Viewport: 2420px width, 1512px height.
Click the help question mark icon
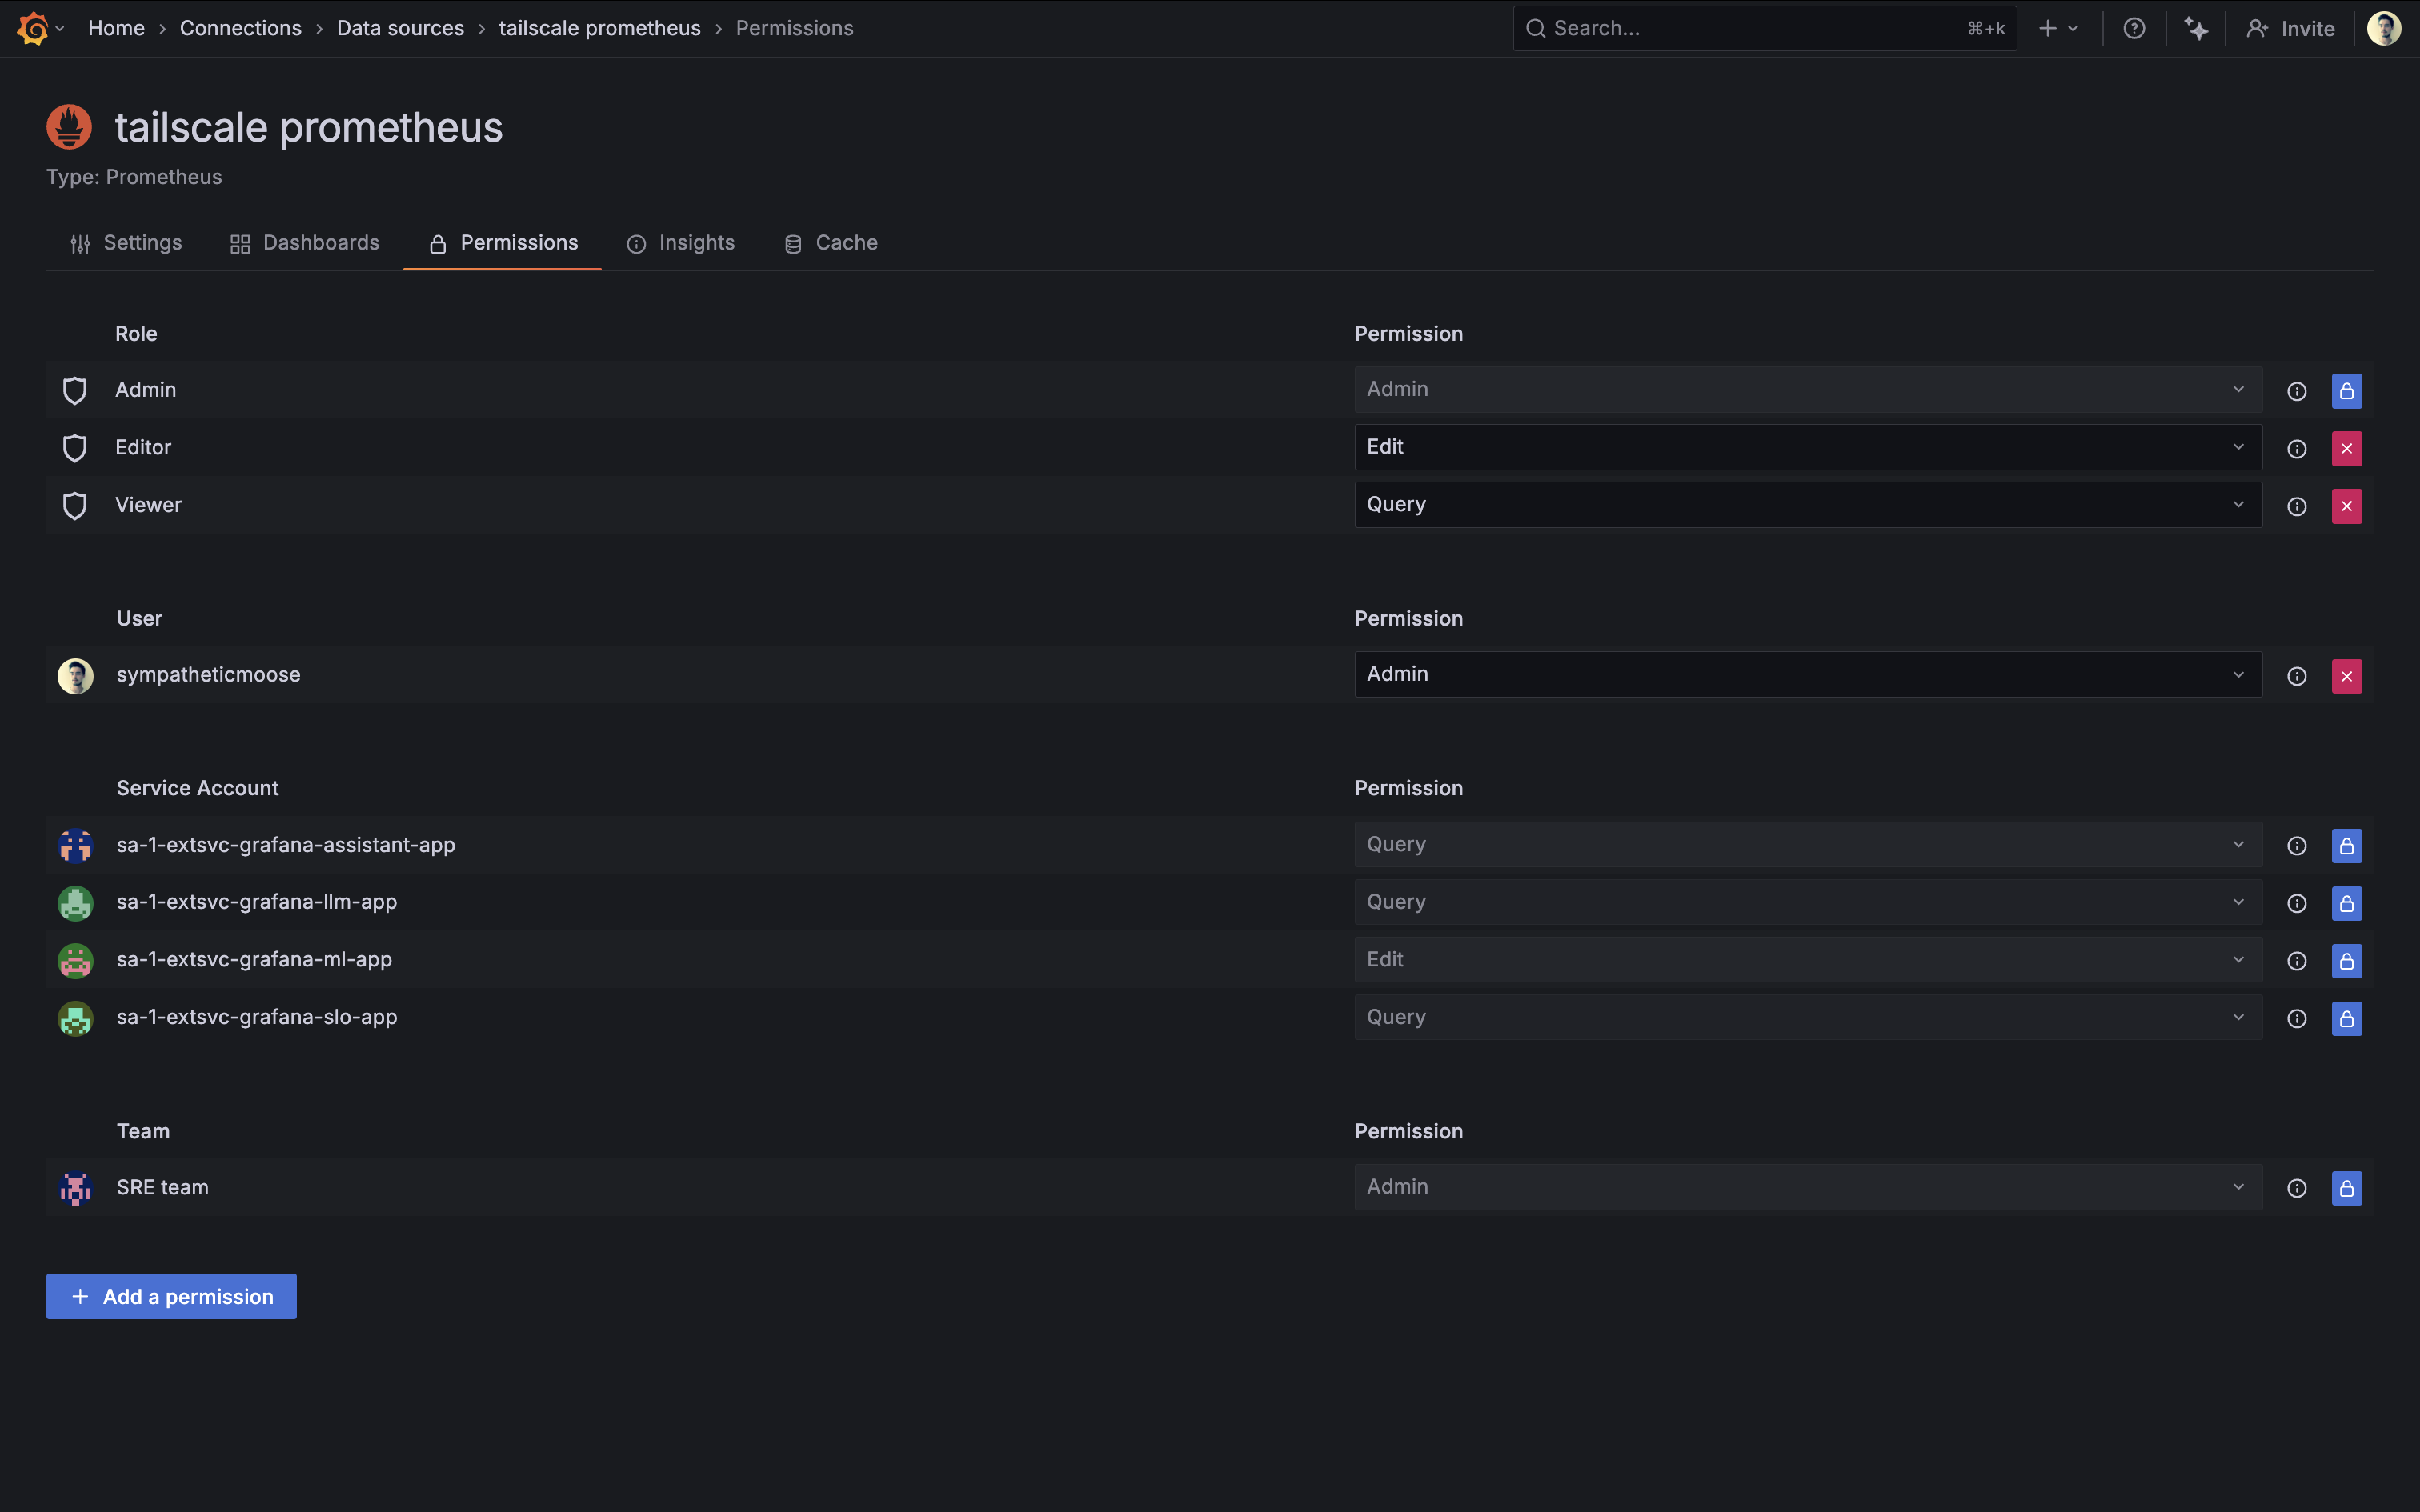pyautogui.click(x=2133, y=28)
